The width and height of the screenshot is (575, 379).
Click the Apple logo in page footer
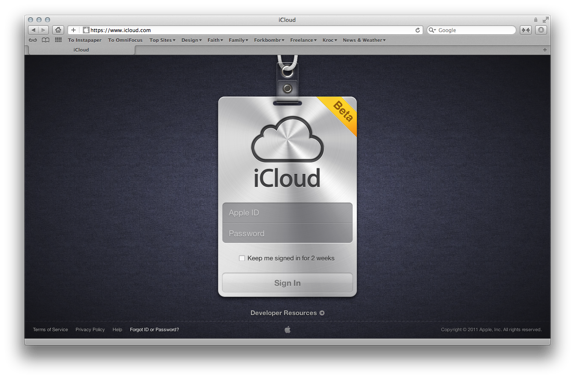(288, 330)
